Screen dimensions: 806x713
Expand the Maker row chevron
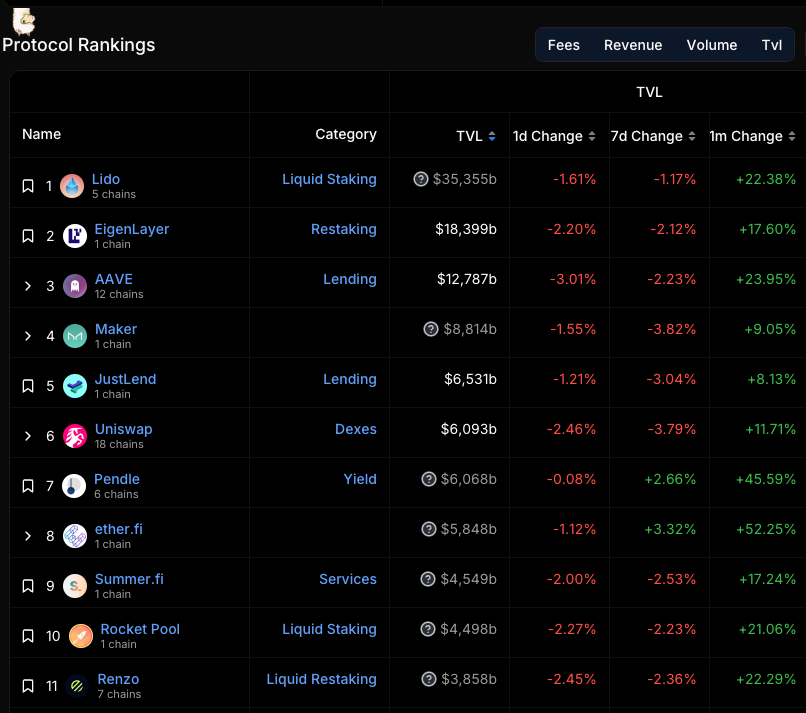28,336
